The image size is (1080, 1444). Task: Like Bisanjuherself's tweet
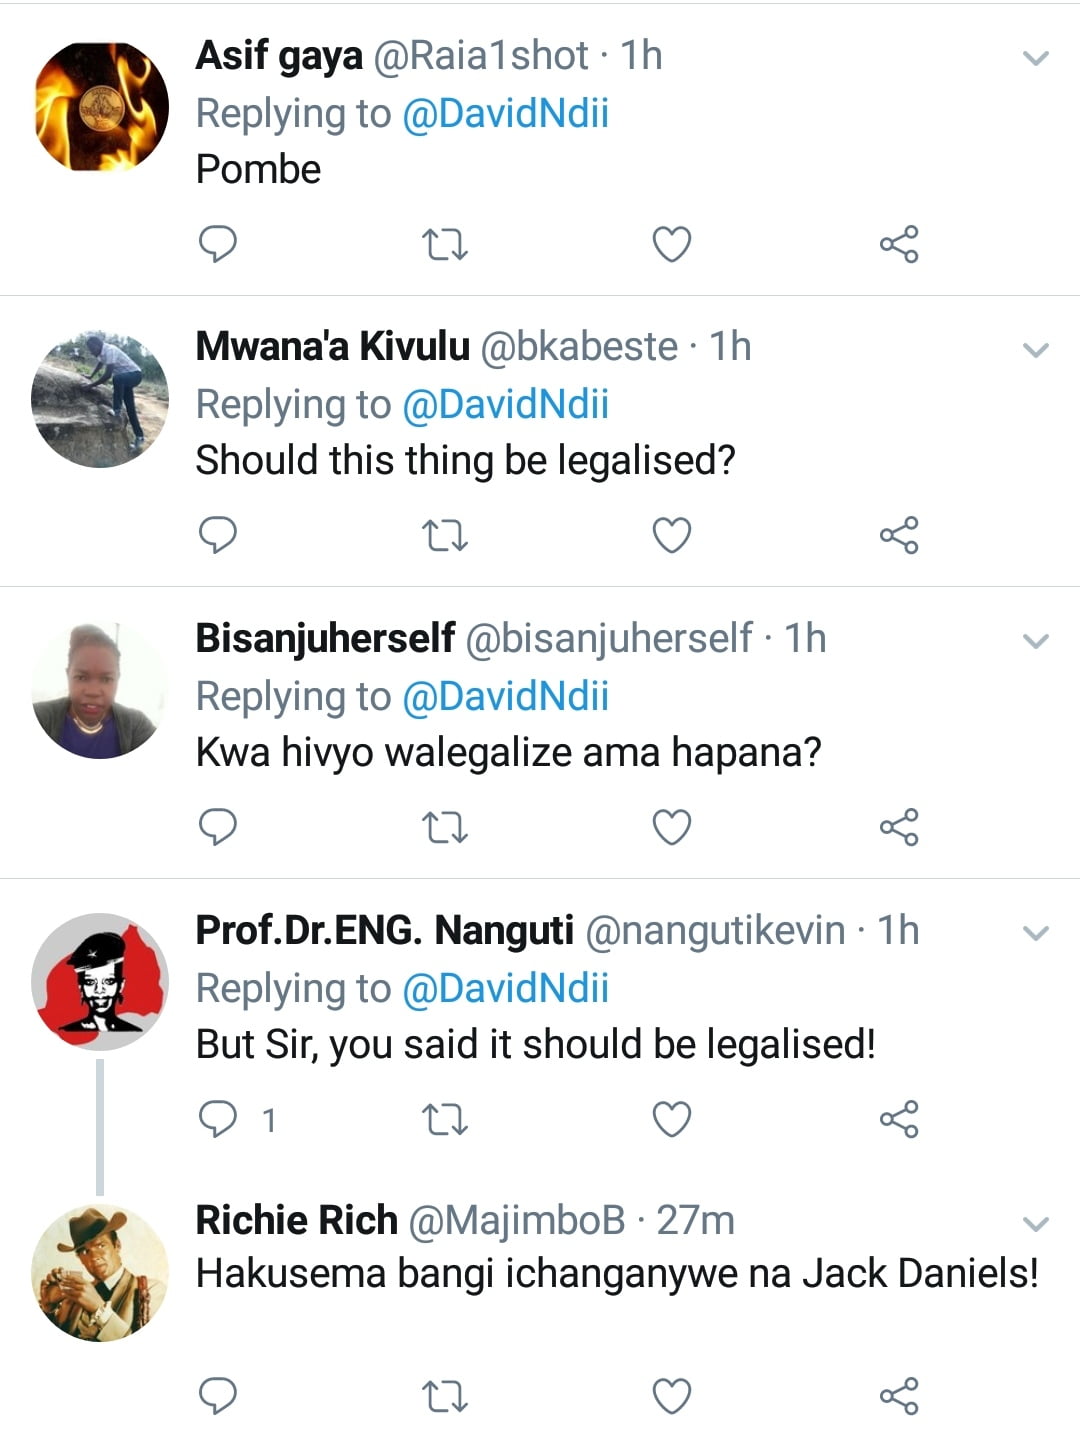click(x=671, y=828)
